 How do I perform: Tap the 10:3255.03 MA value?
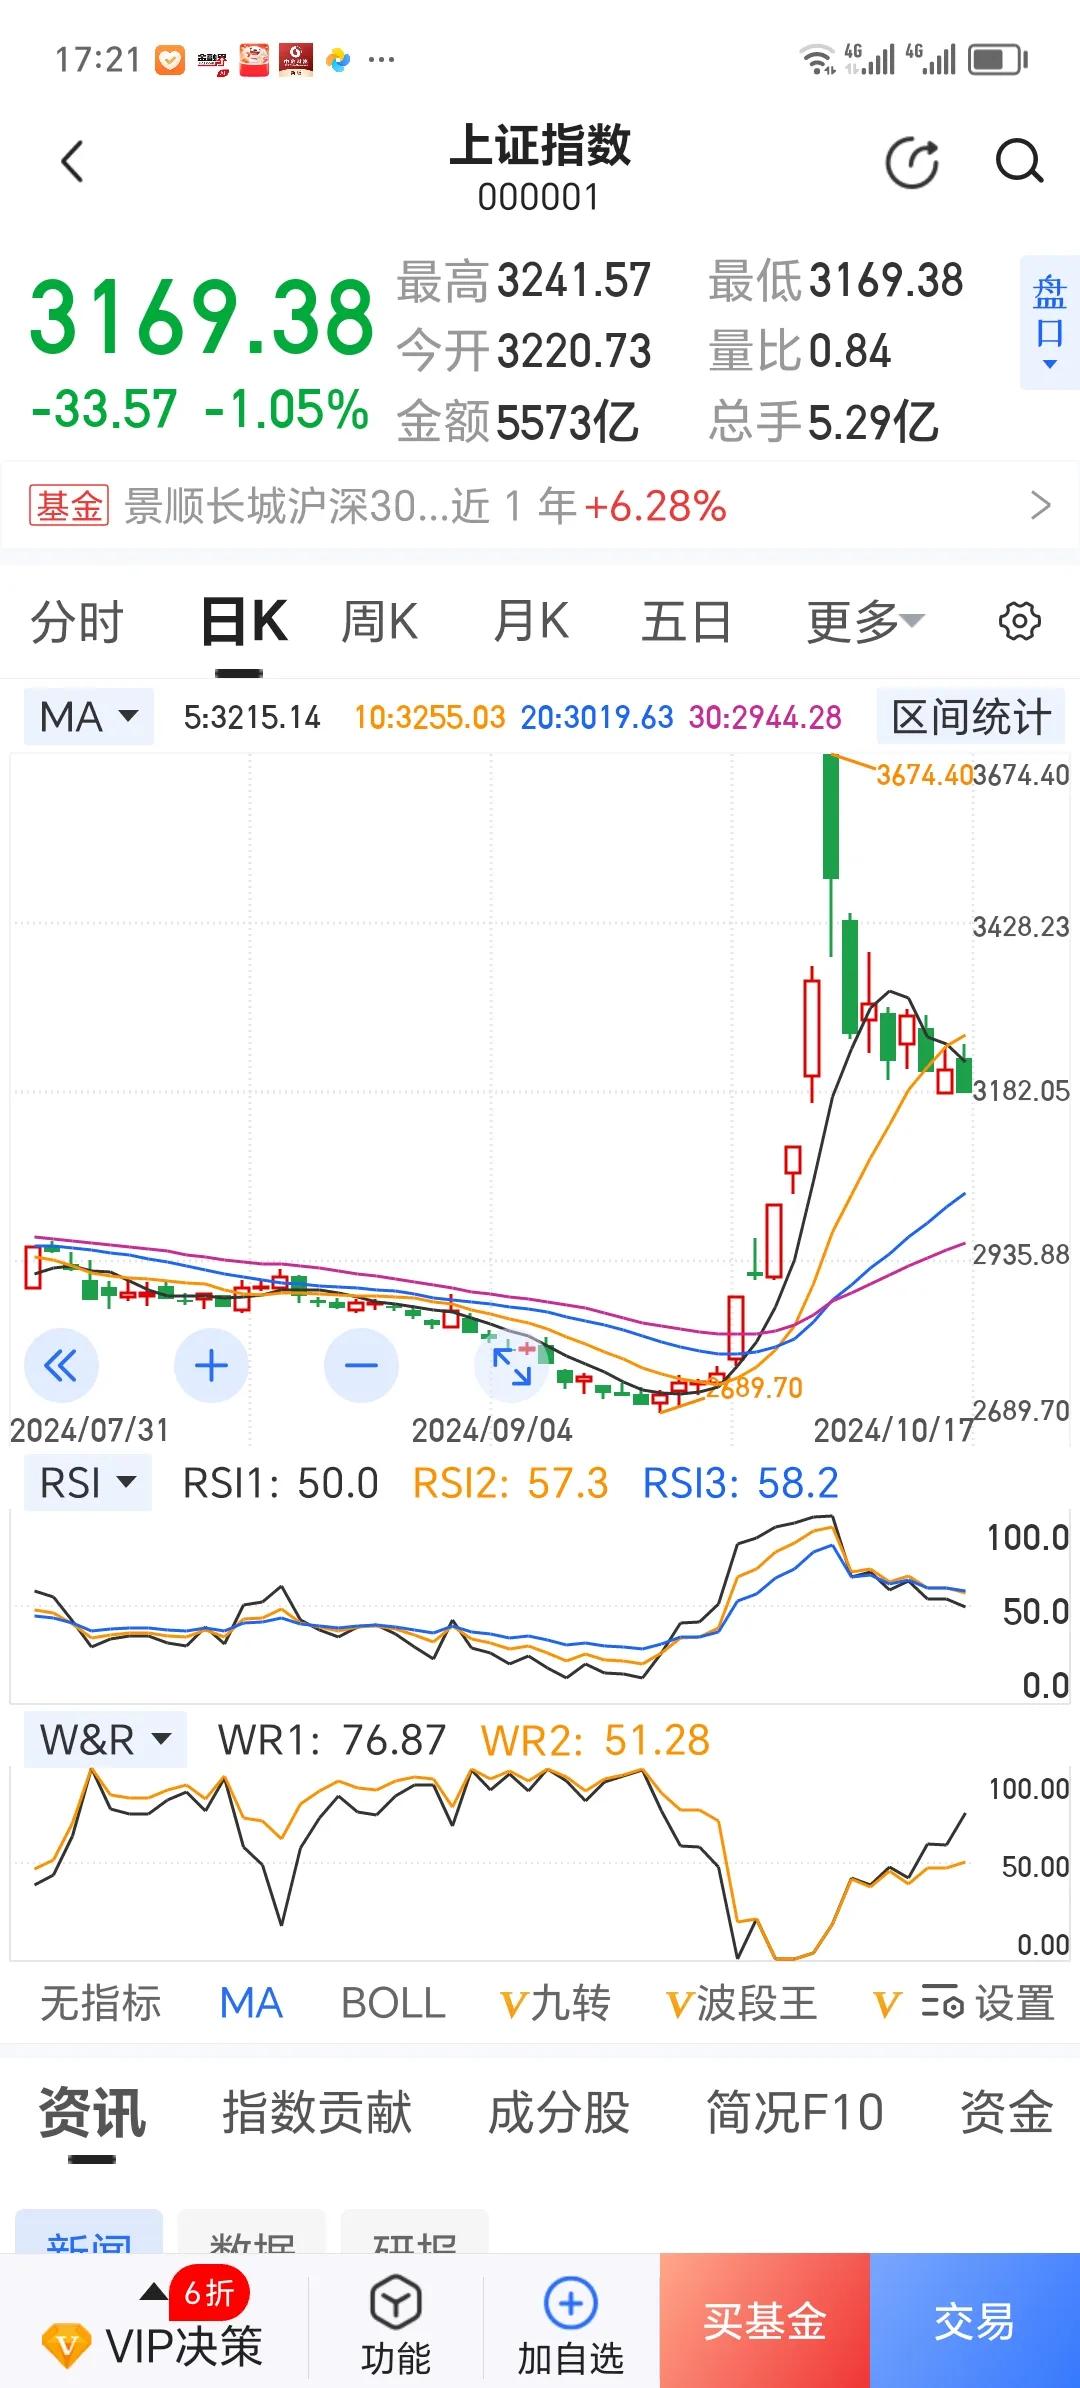pyautogui.click(x=430, y=717)
